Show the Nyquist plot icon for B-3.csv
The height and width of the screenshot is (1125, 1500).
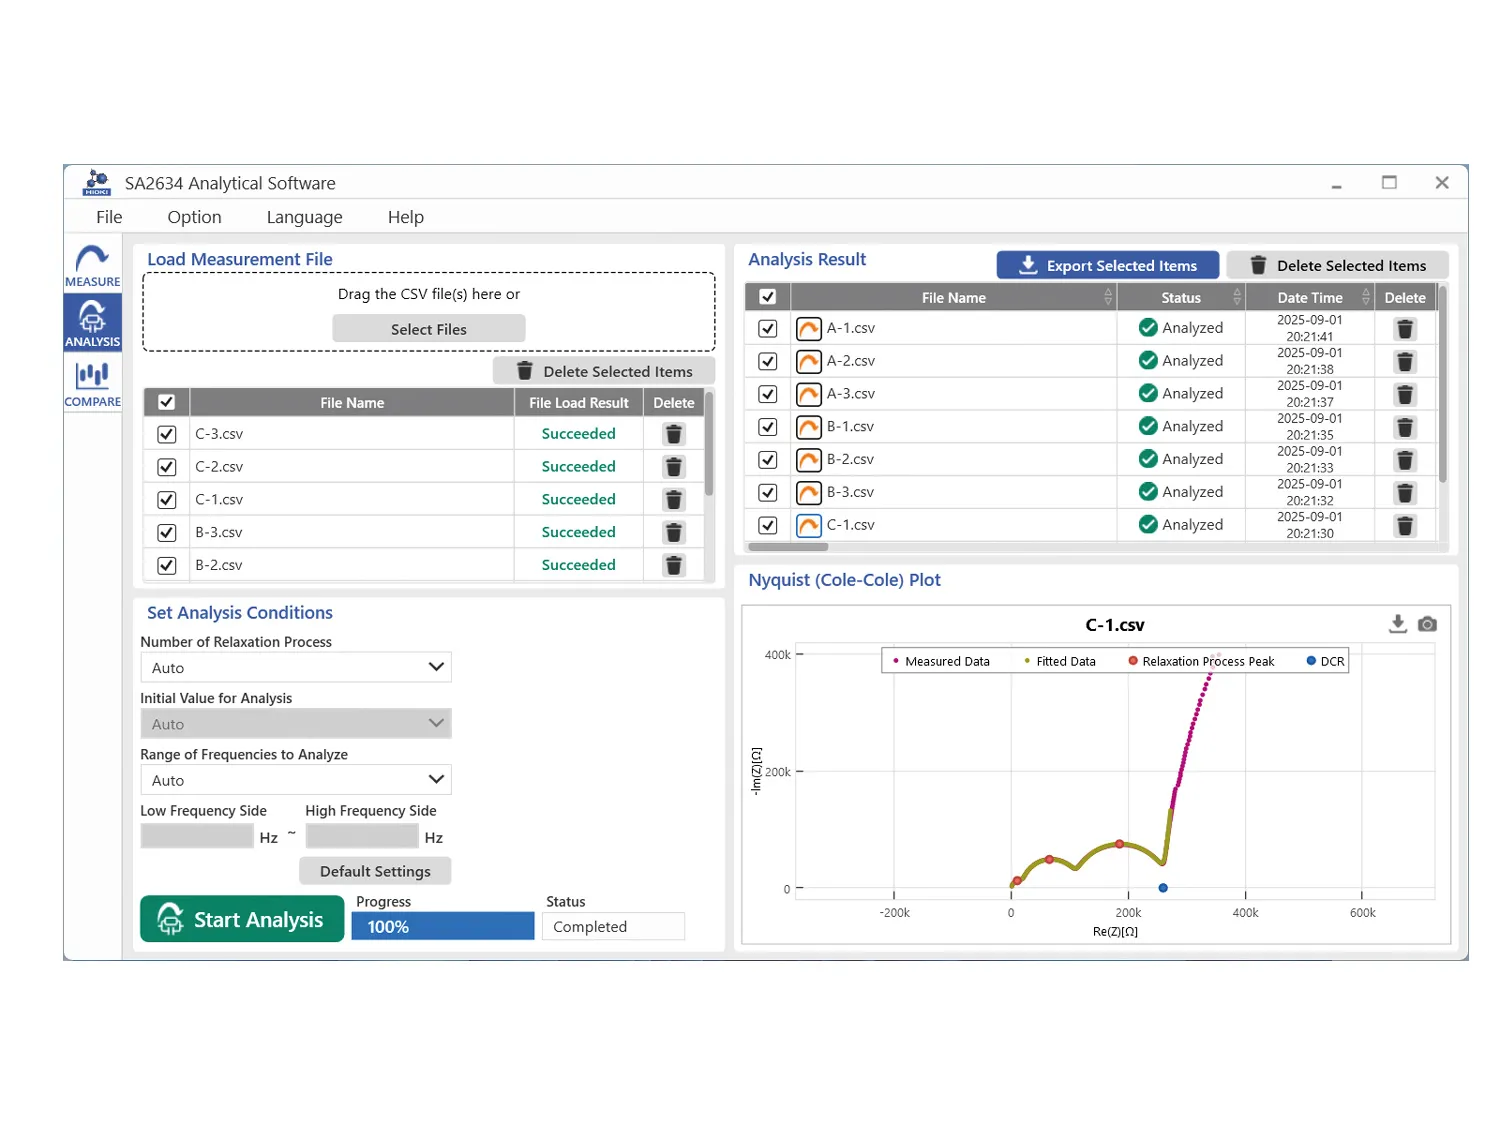[x=808, y=493]
